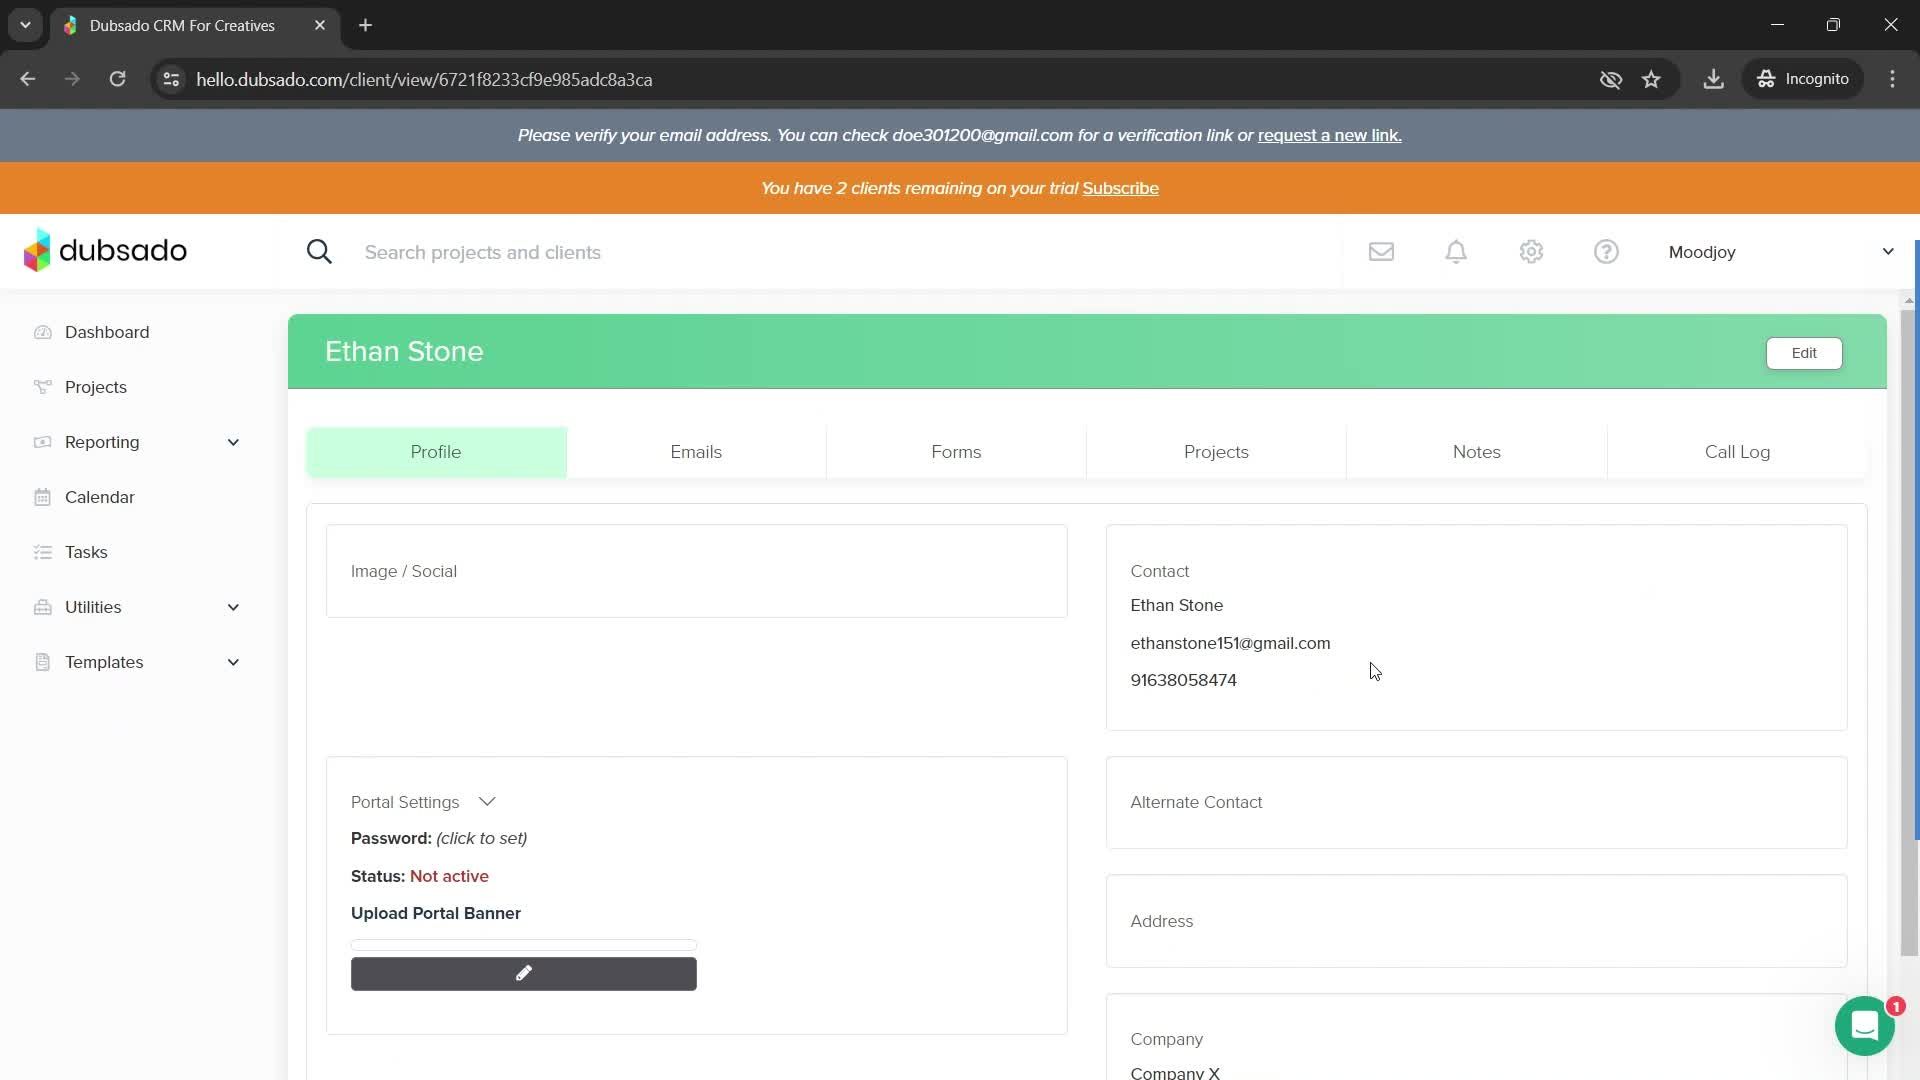Expand the Reporting menu chevron

coord(233,442)
